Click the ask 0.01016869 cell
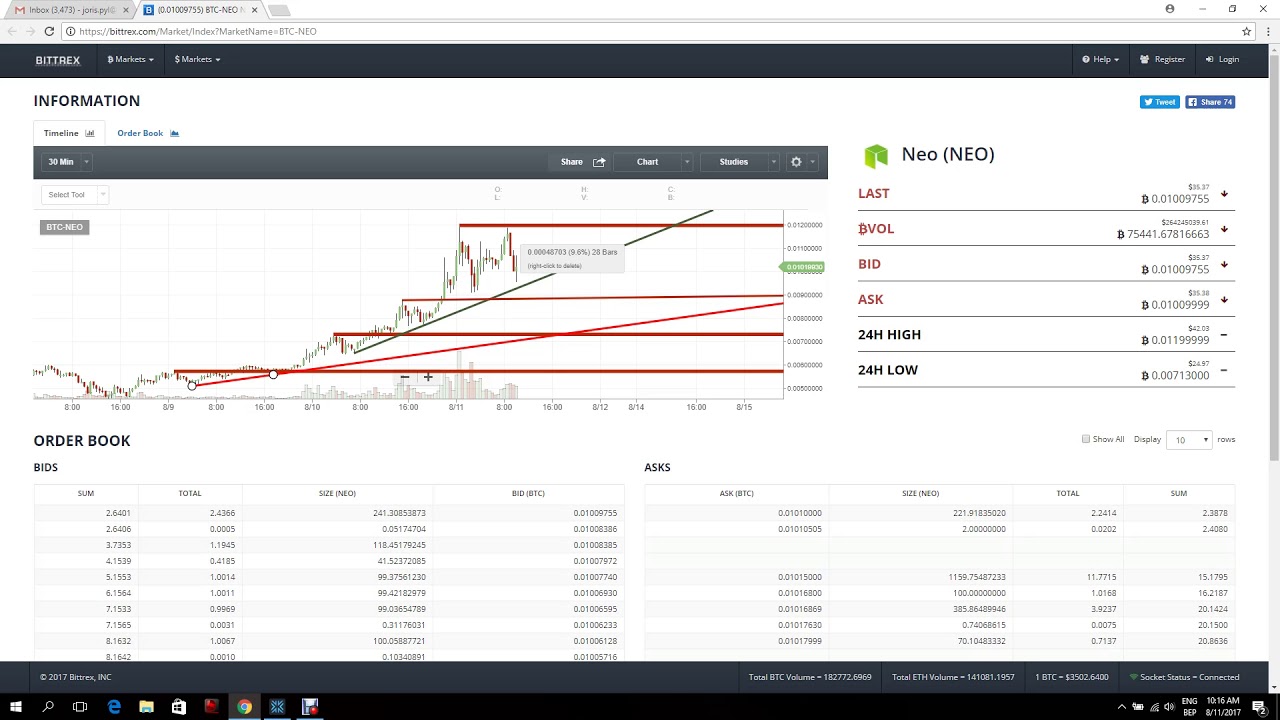 coord(800,609)
